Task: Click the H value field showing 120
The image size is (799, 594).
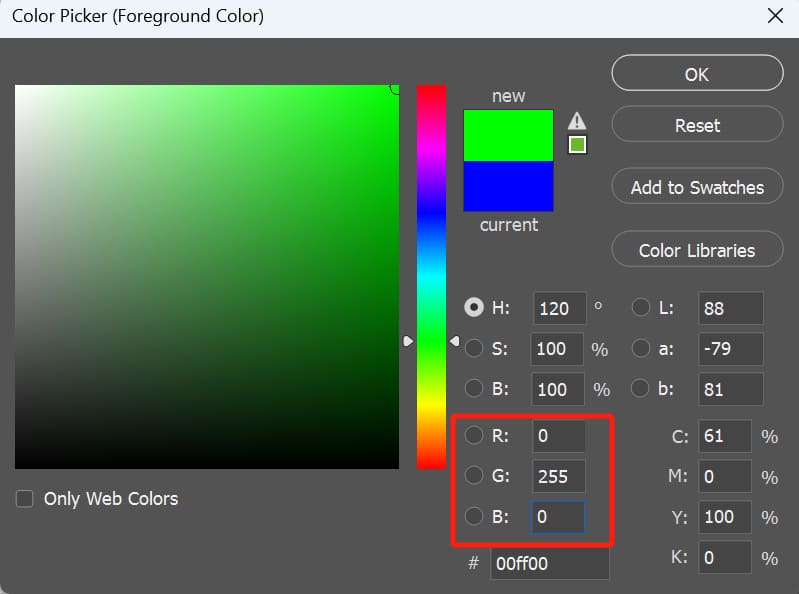Action: click(x=559, y=308)
